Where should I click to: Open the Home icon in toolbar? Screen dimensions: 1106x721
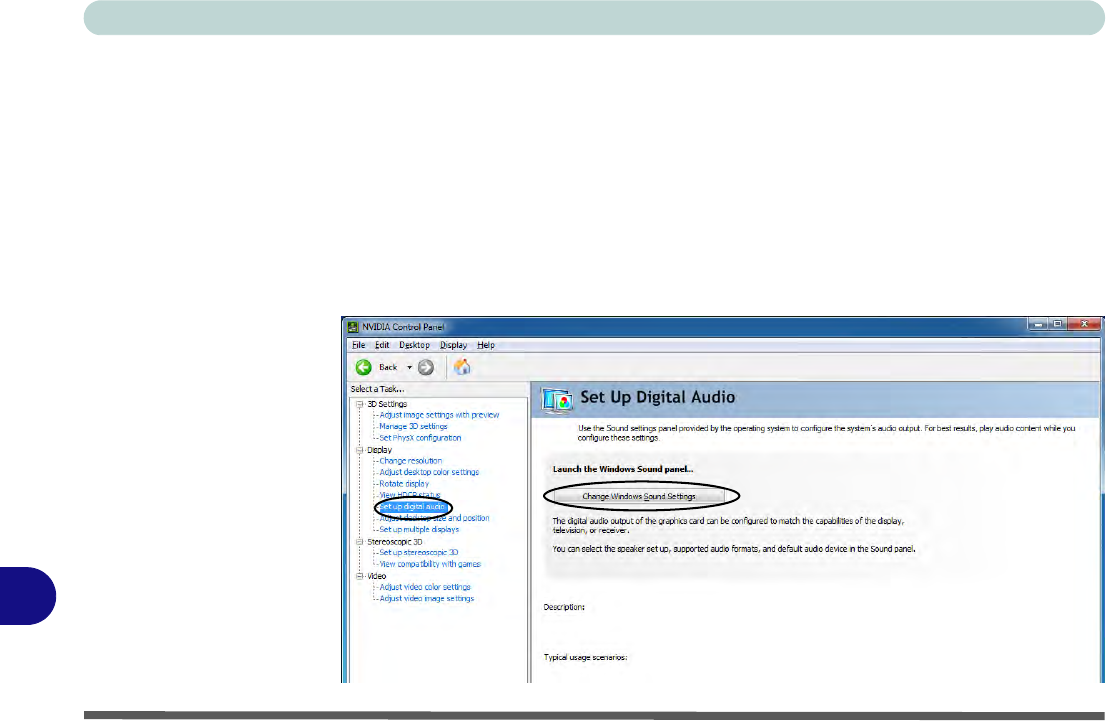click(462, 367)
